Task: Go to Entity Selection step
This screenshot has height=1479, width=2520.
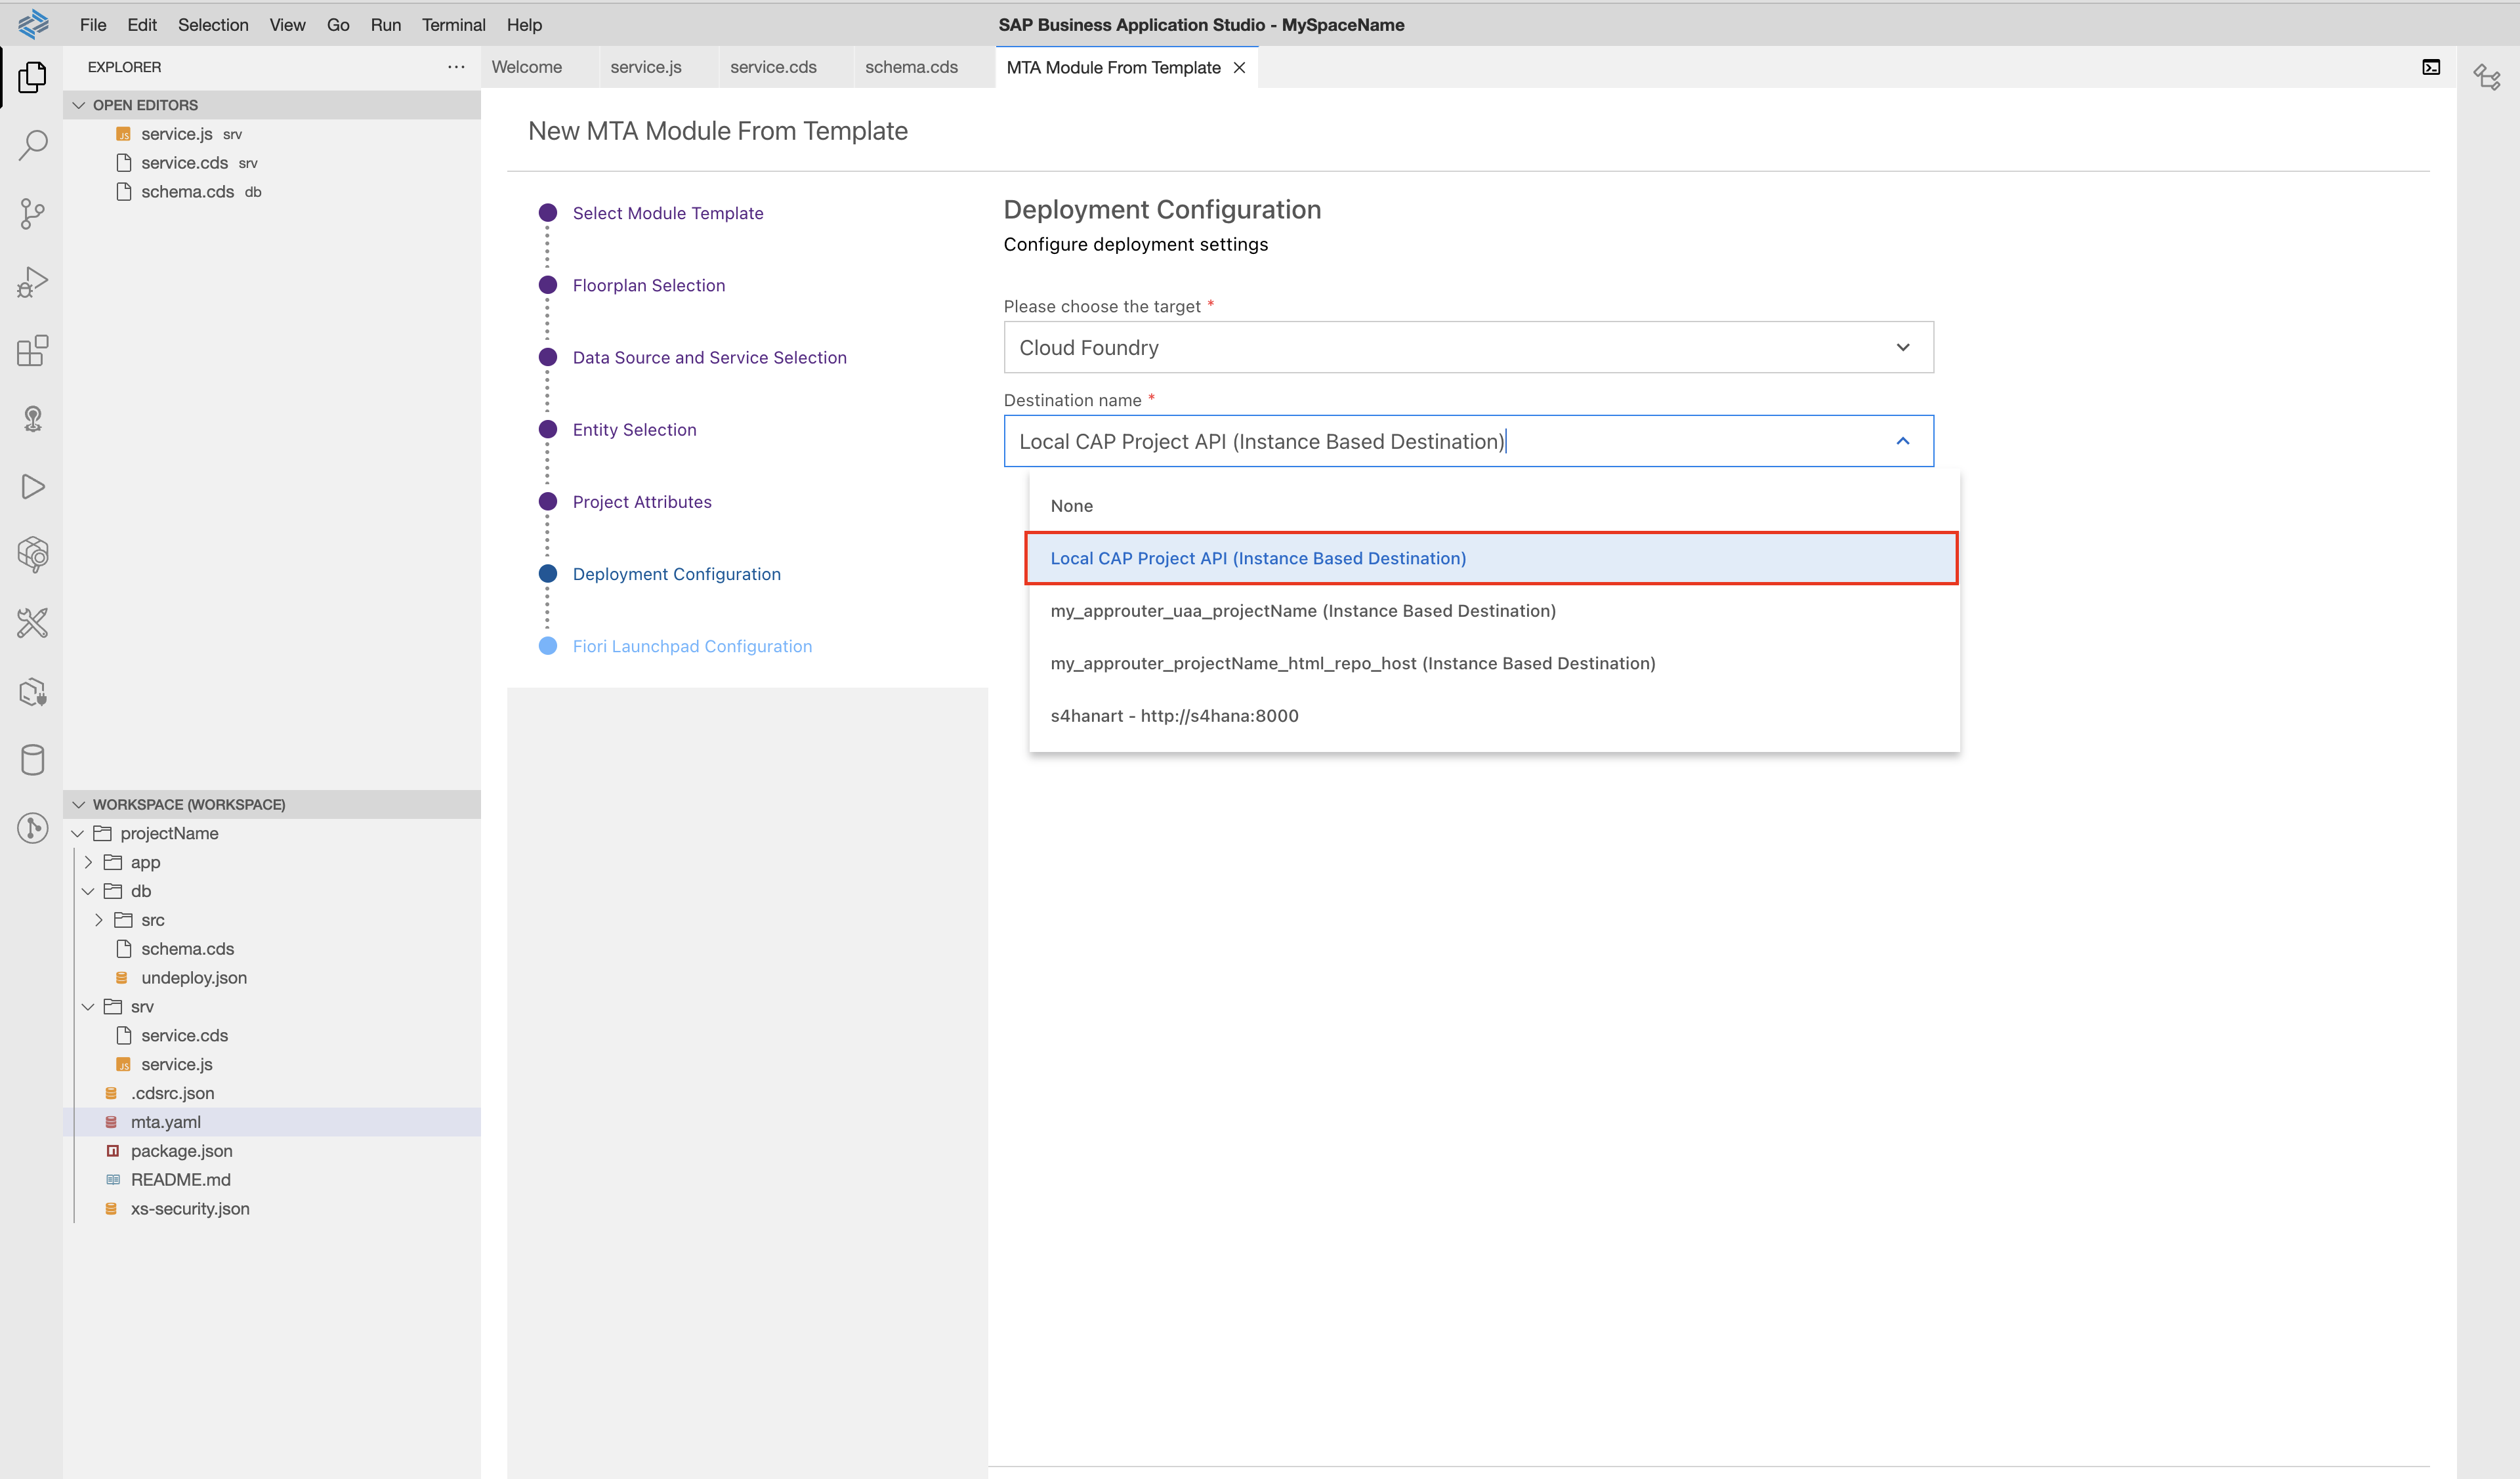Action: [x=634, y=429]
